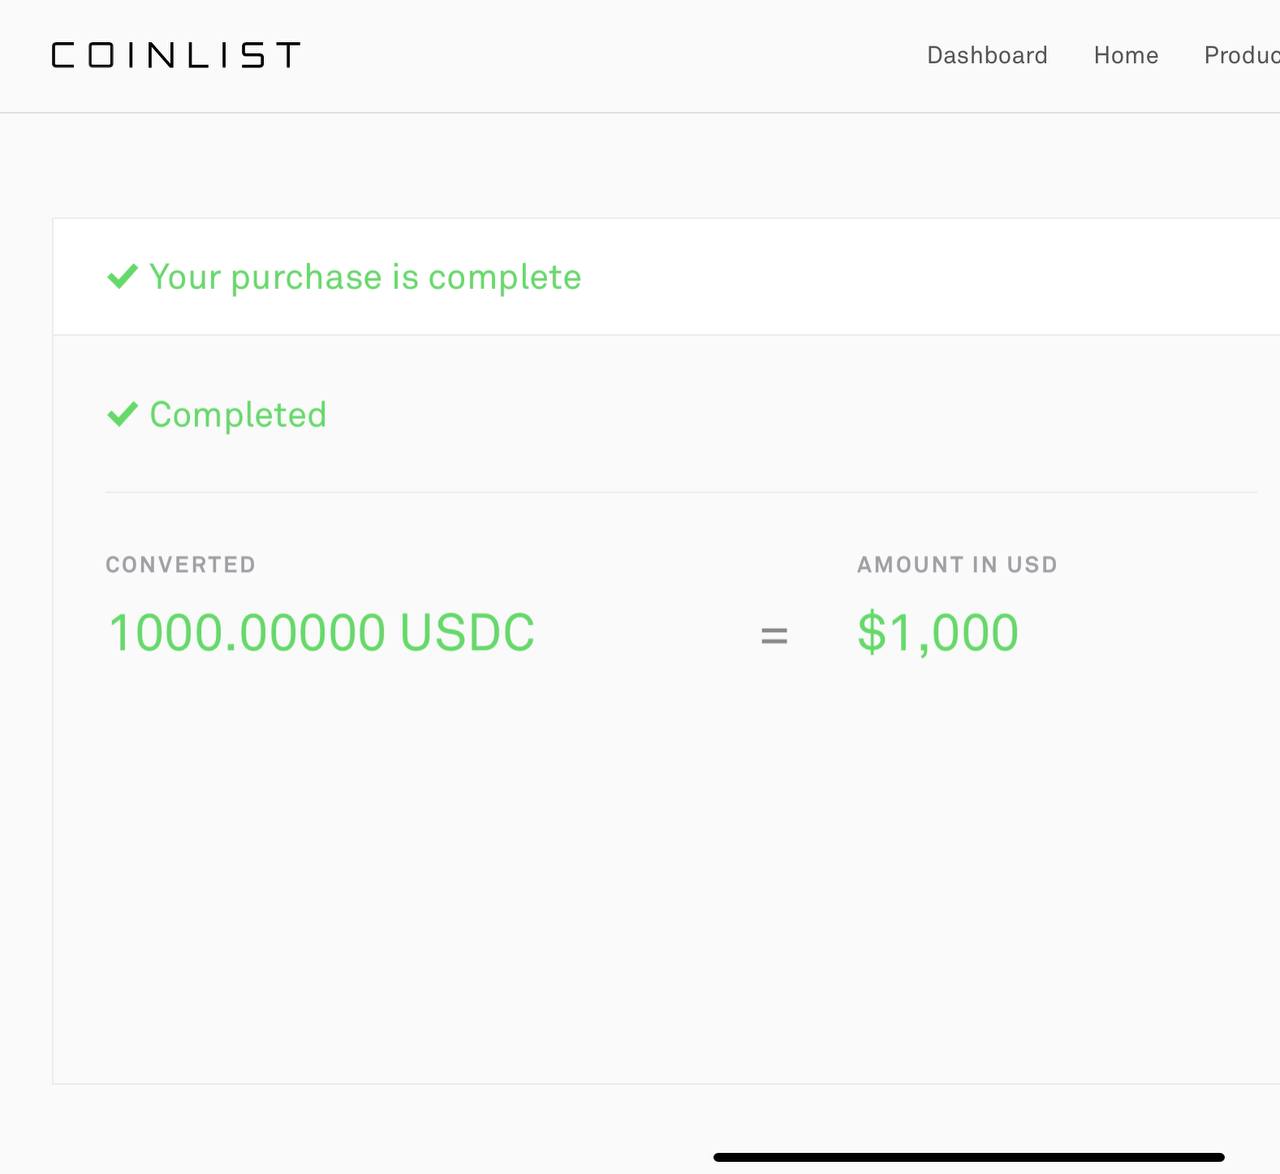
Task: Click the Completed status text
Action: tap(238, 415)
